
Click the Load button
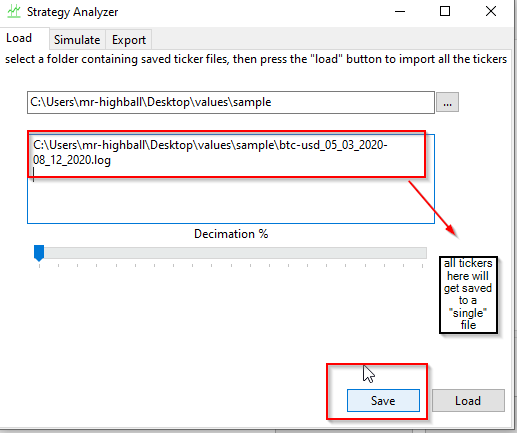coord(468,400)
